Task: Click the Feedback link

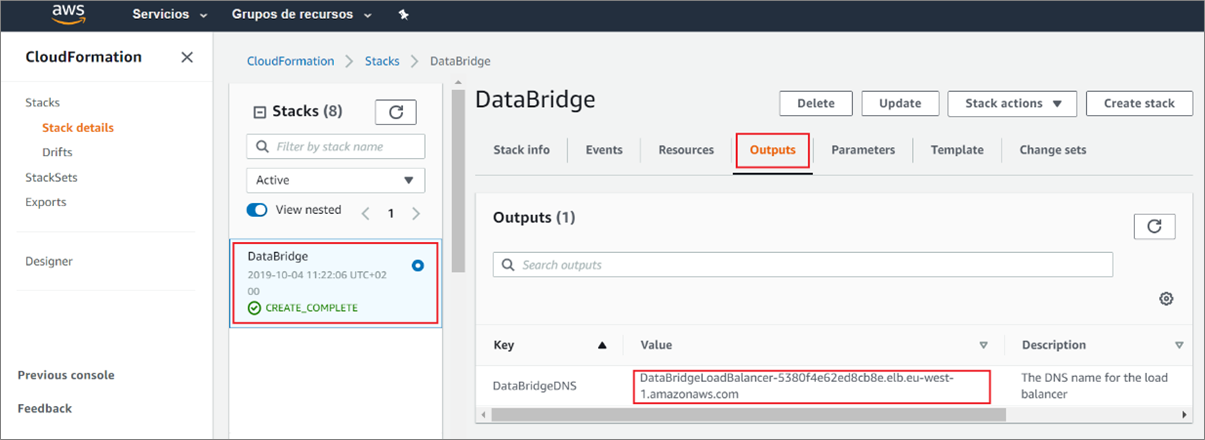Action: point(45,408)
